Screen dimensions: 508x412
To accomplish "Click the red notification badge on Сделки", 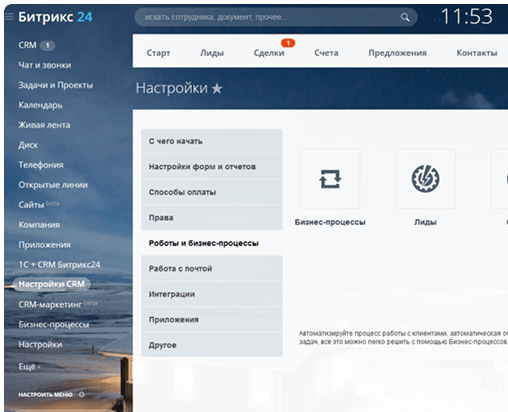I will coord(288,43).
